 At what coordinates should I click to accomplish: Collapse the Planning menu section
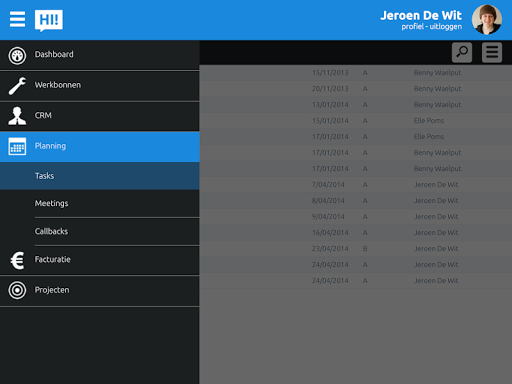(100, 147)
